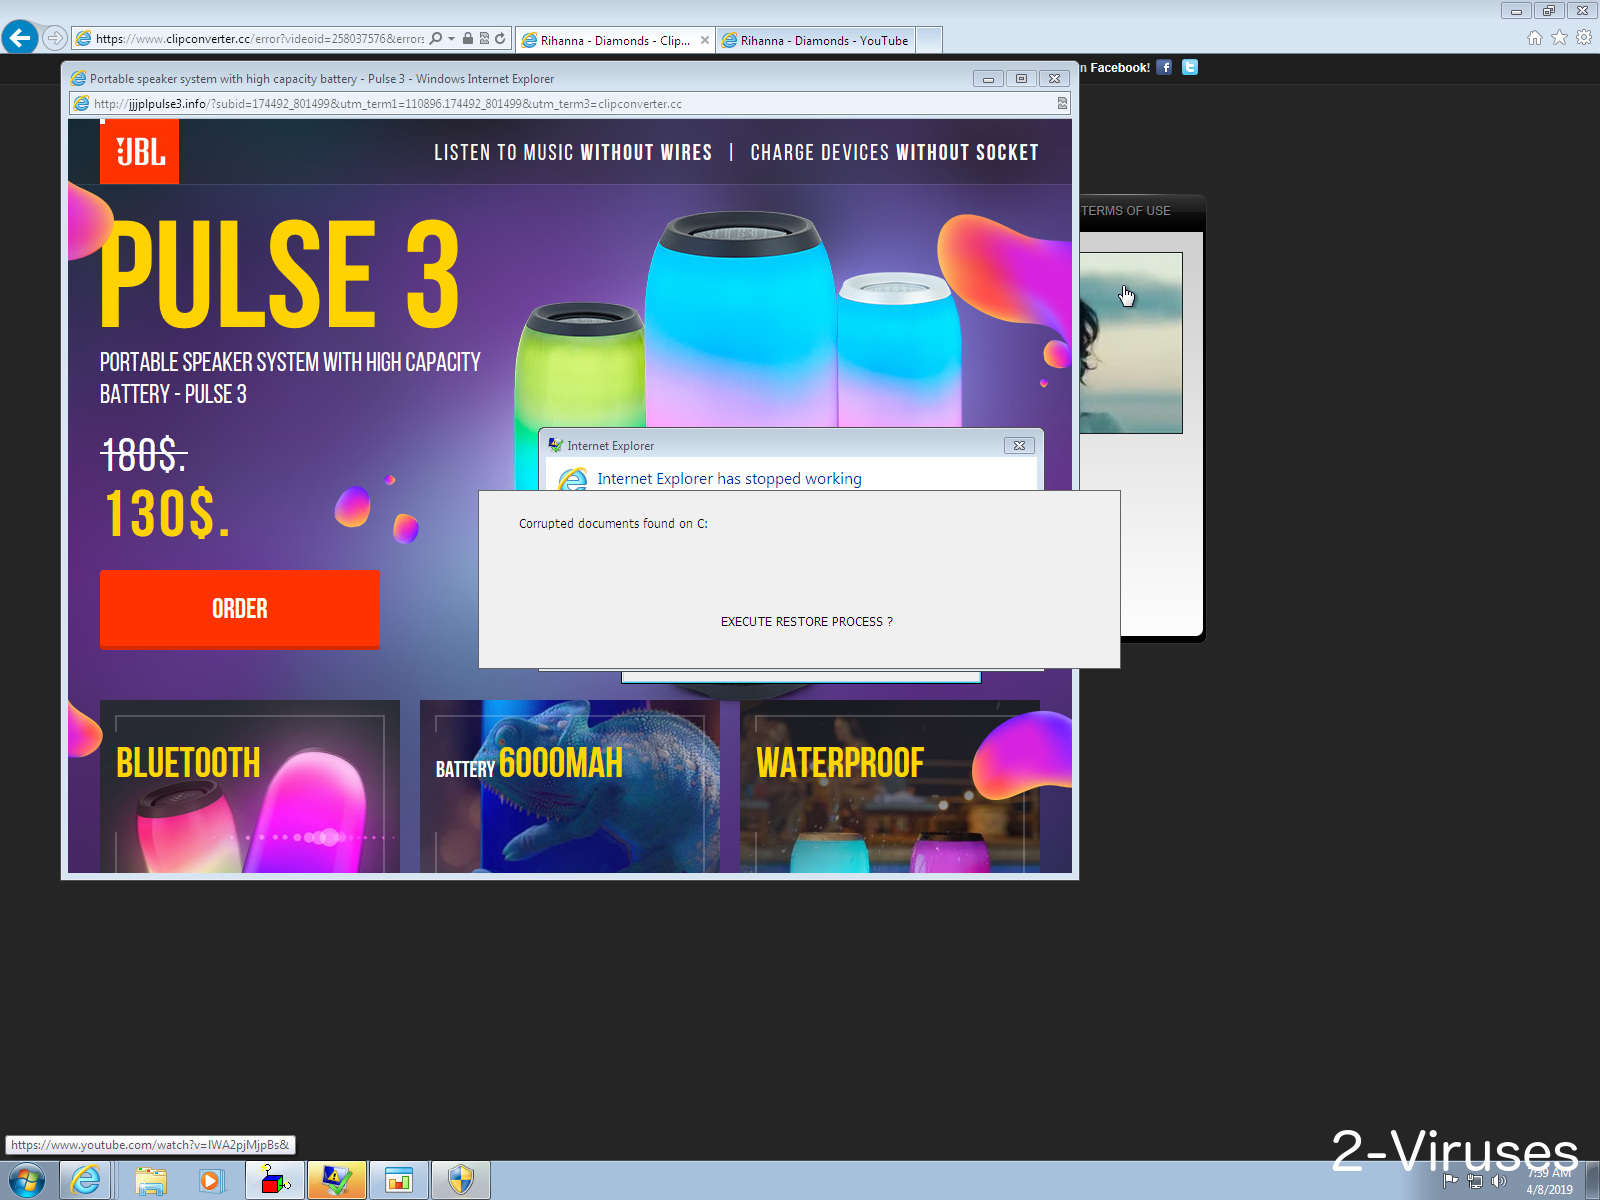The width and height of the screenshot is (1600, 1200).
Task: Open the Home page icon
Action: pyautogui.click(x=1535, y=38)
